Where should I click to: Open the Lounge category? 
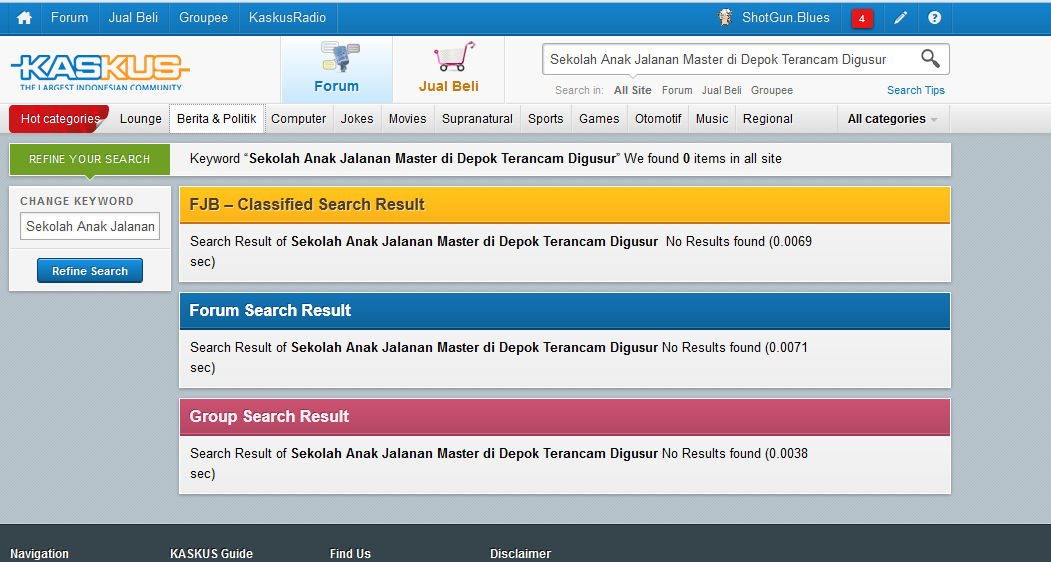(x=141, y=119)
